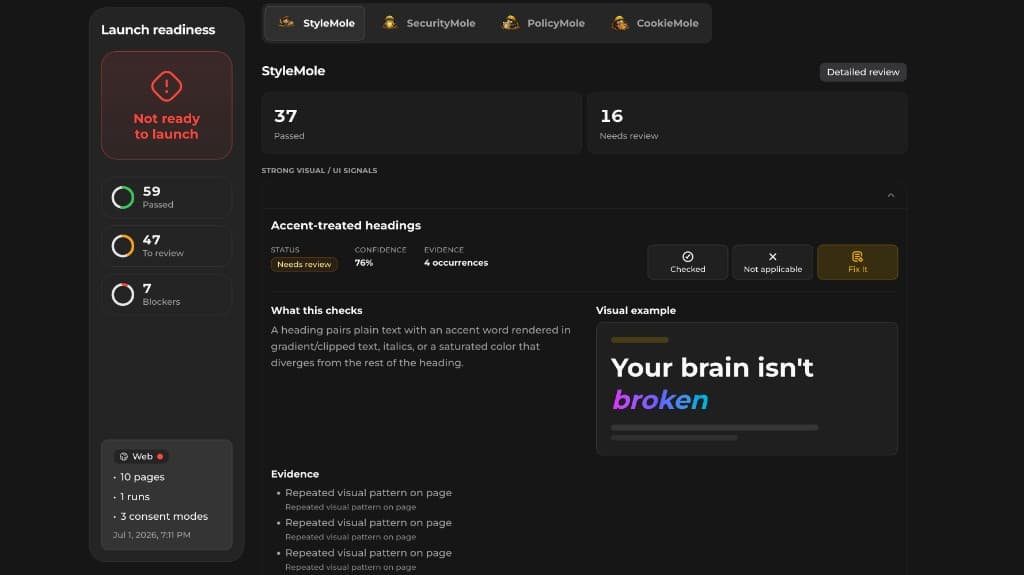Open the 47 To review list
The image size is (1024, 575).
(167, 246)
